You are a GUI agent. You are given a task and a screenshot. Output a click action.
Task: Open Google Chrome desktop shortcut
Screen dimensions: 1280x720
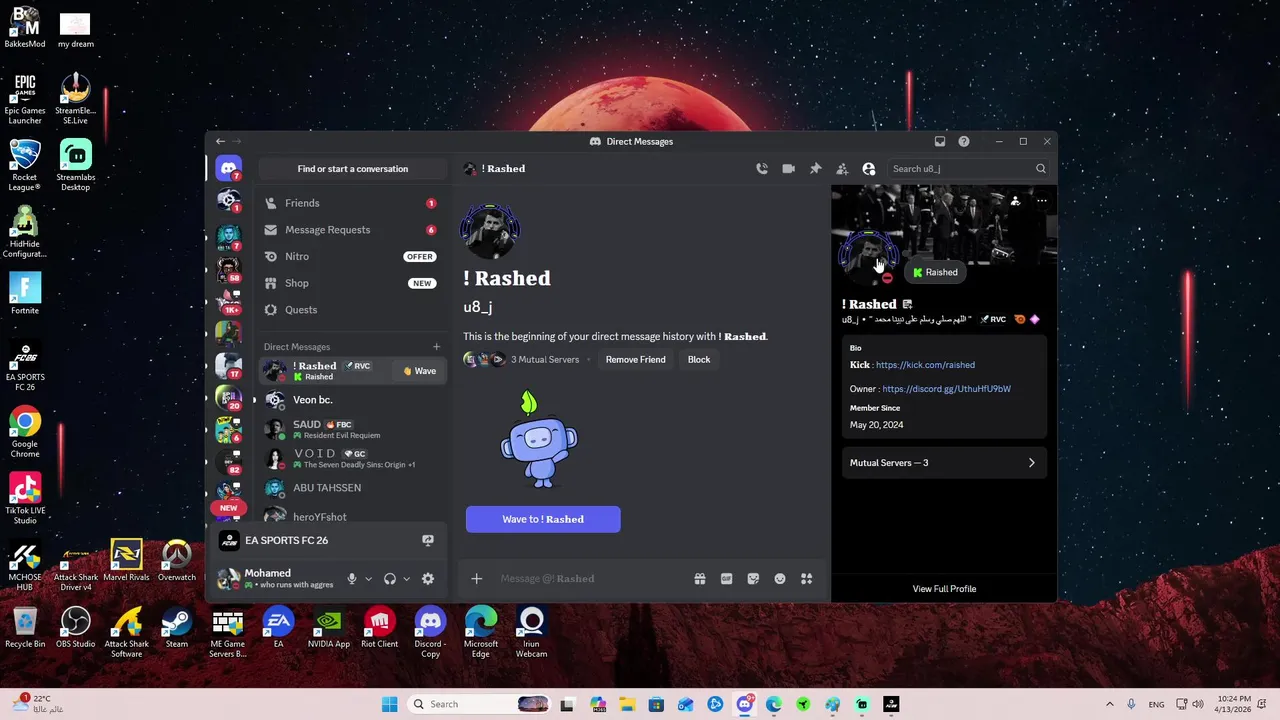[x=25, y=432]
